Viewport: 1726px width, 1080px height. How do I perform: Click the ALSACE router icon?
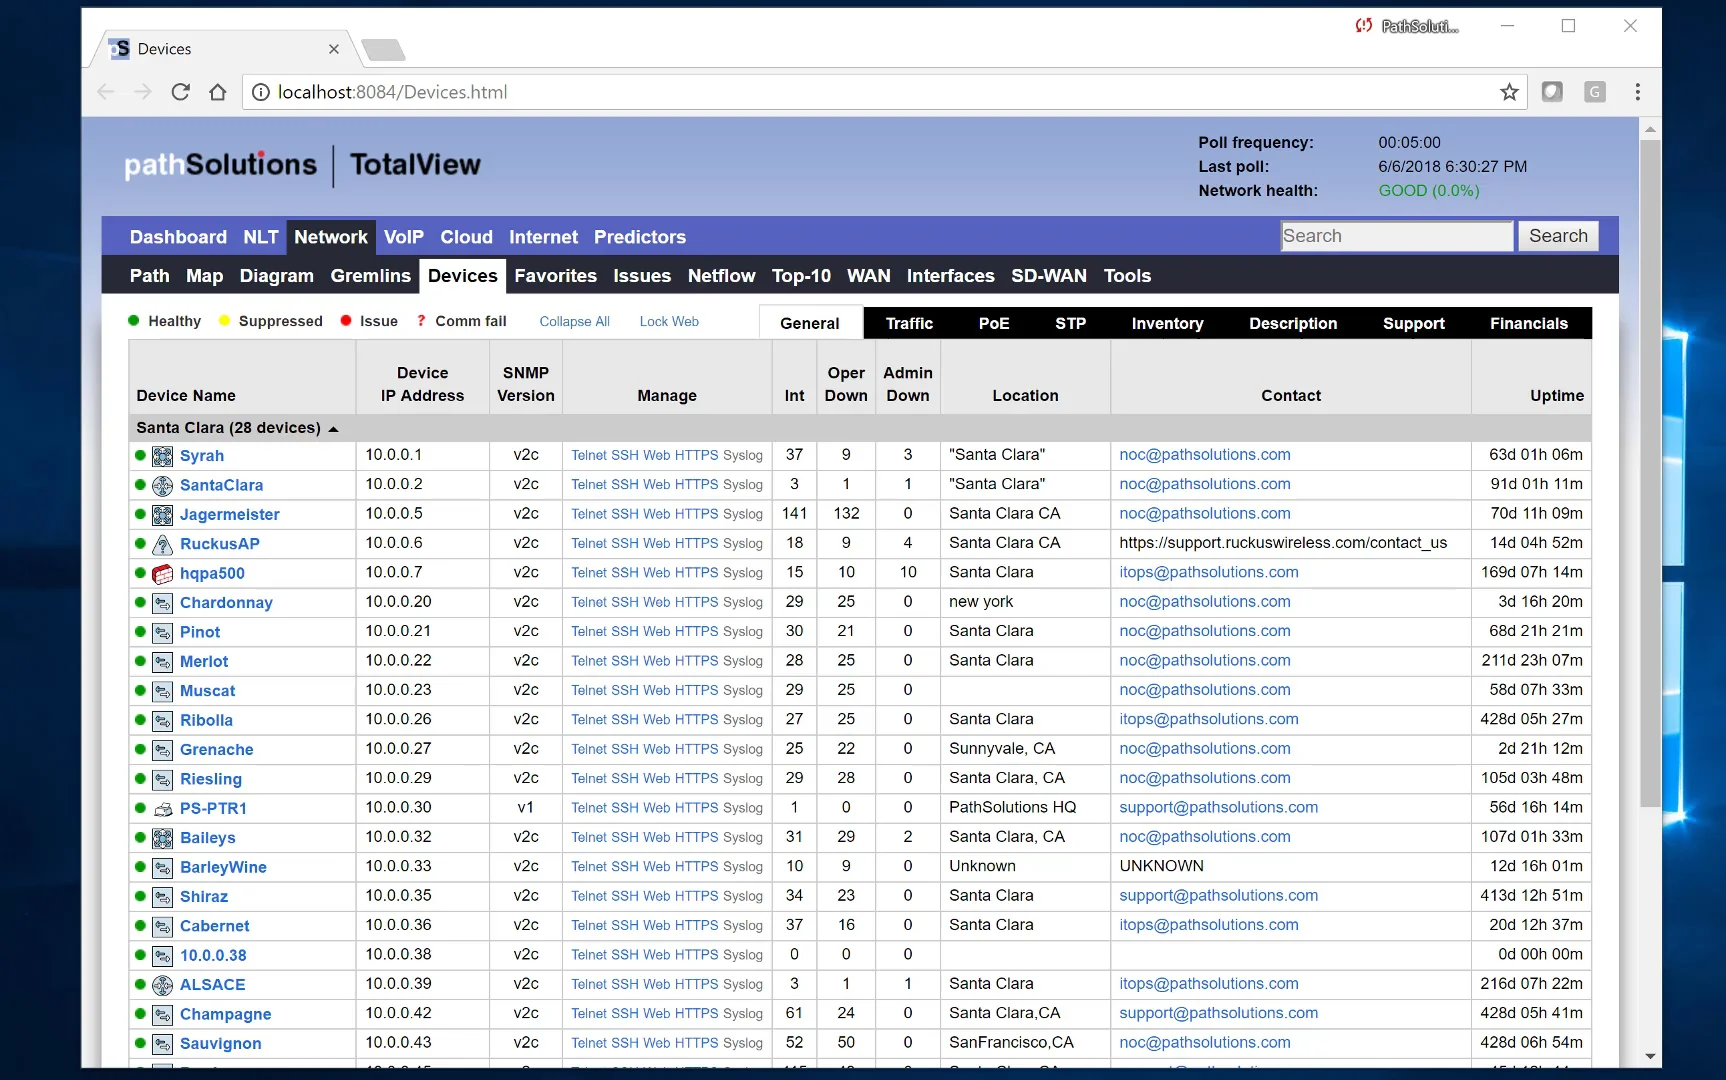tap(162, 985)
